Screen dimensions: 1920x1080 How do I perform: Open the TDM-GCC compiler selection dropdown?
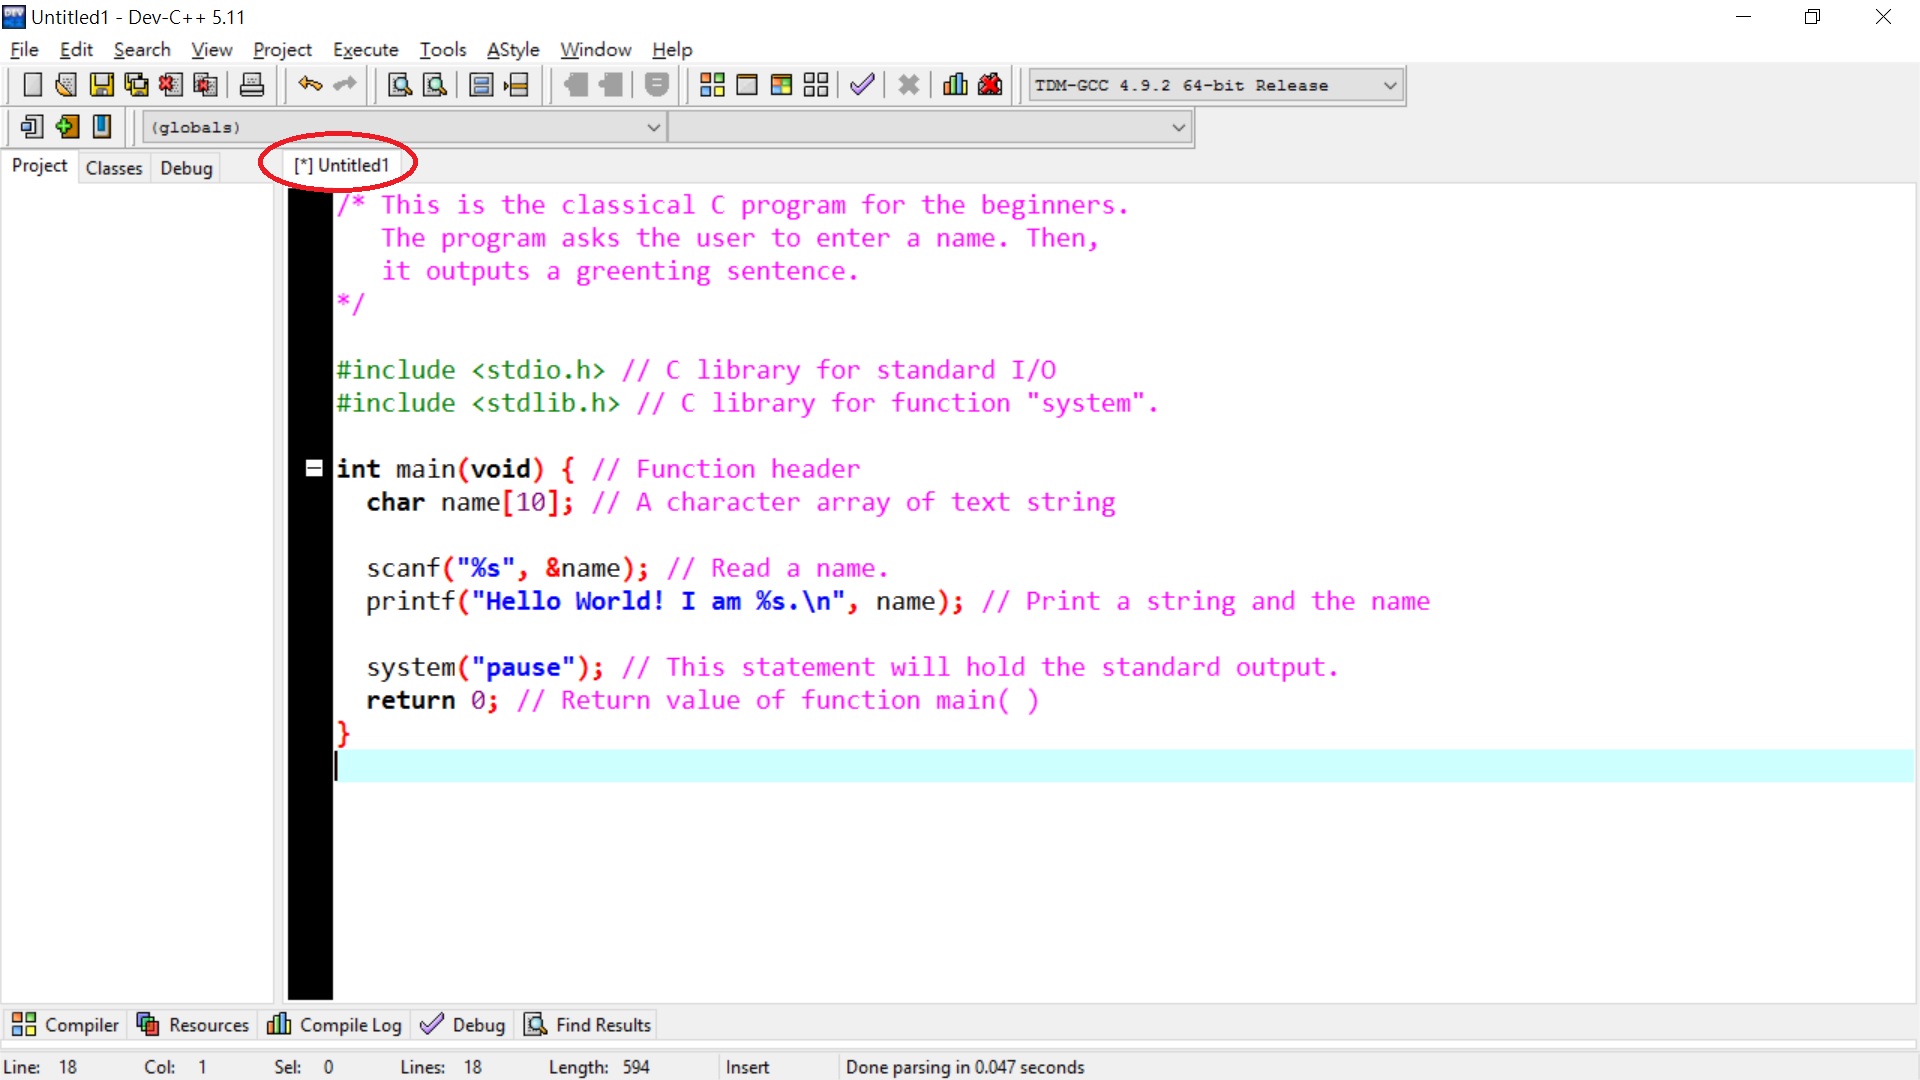1389,86
